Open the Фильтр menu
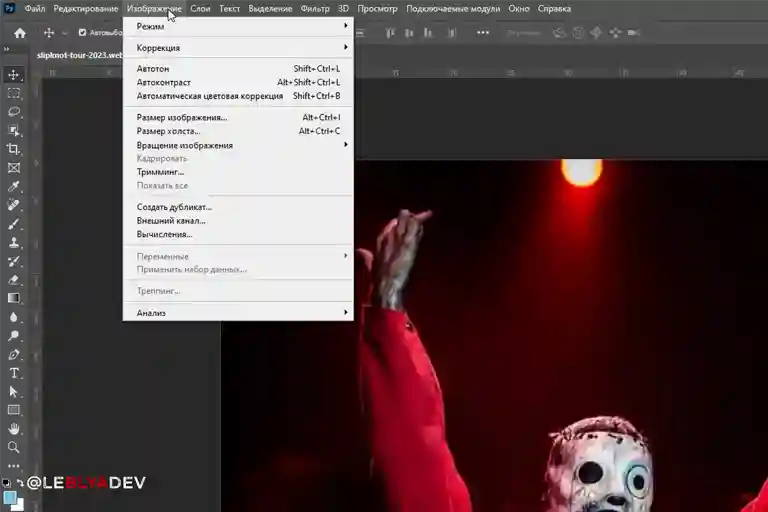 315,9
